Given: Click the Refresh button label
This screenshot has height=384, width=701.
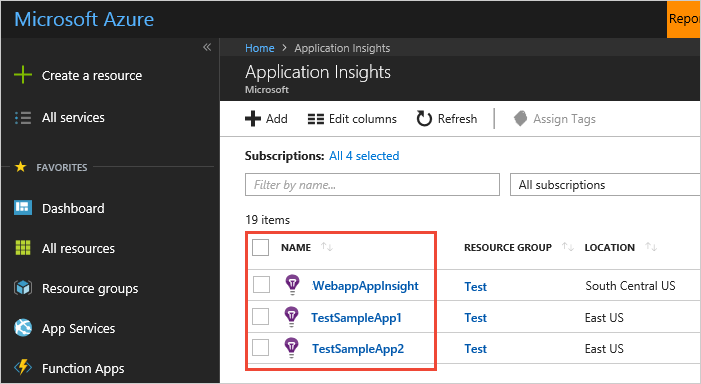Looking at the screenshot, I should (457, 119).
